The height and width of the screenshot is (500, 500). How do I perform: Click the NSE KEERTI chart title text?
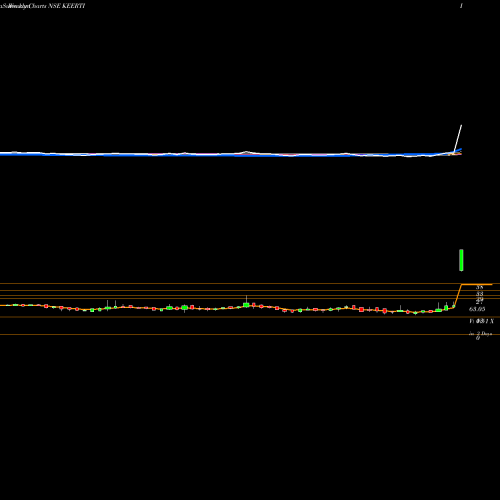(67, 6)
